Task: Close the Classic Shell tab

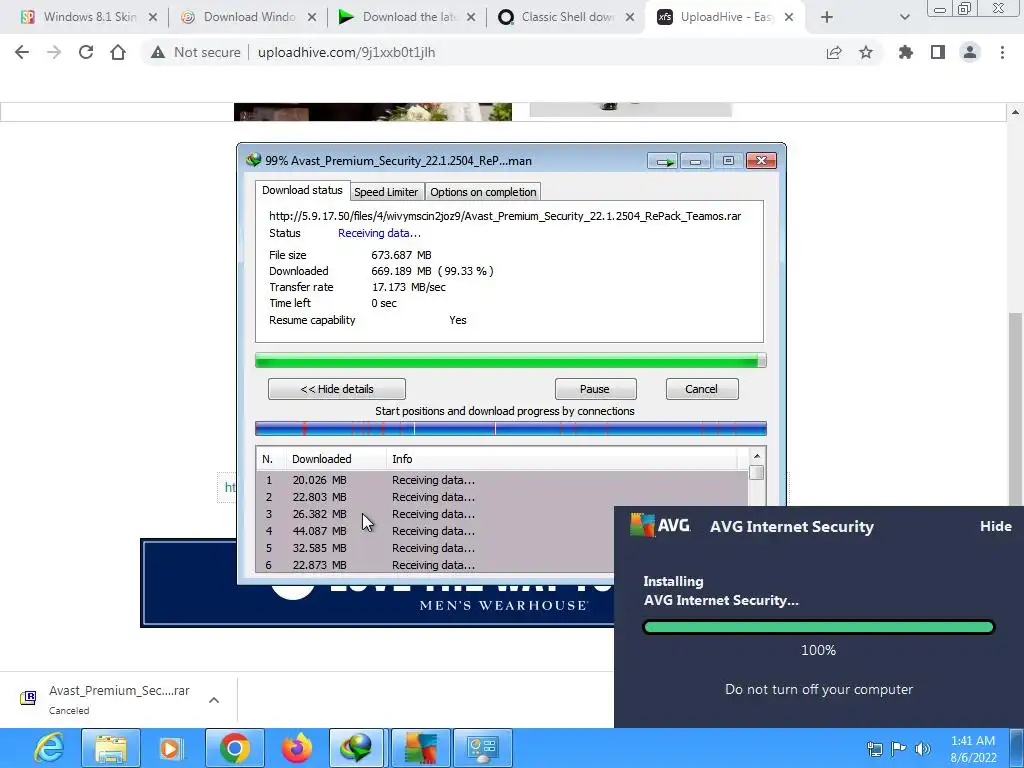Action: coord(630,17)
